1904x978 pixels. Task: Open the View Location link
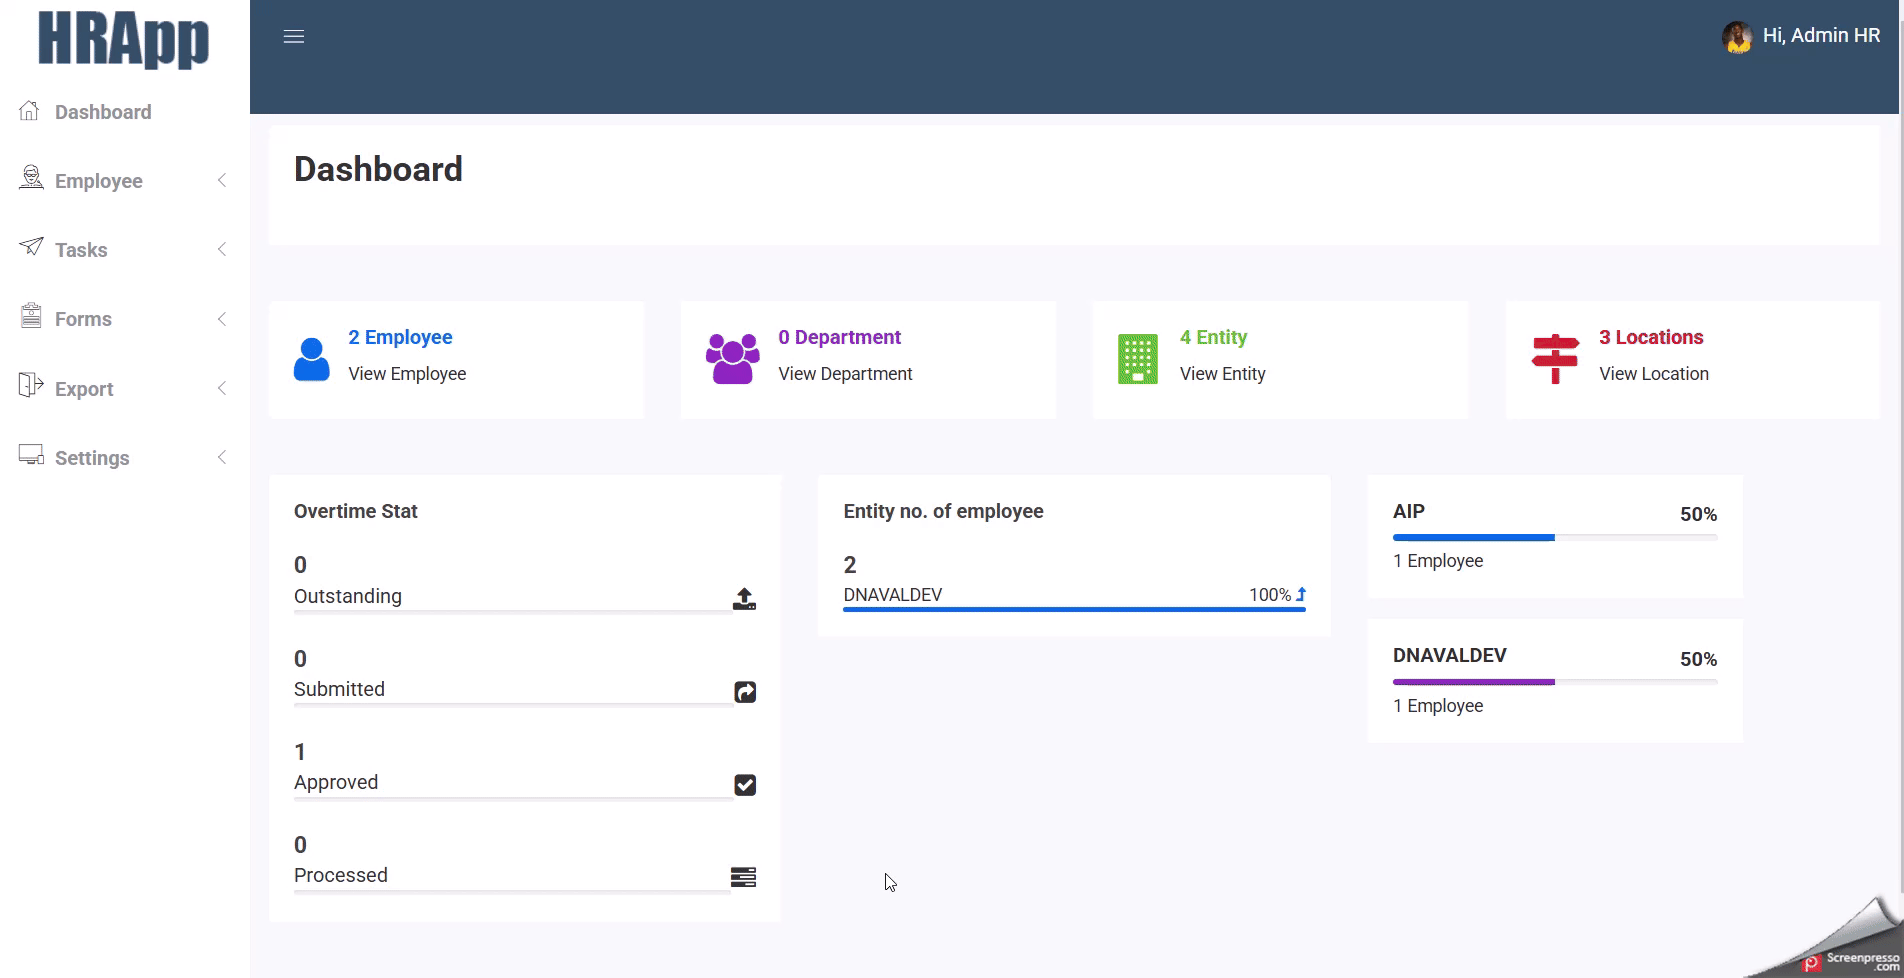tap(1653, 374)
